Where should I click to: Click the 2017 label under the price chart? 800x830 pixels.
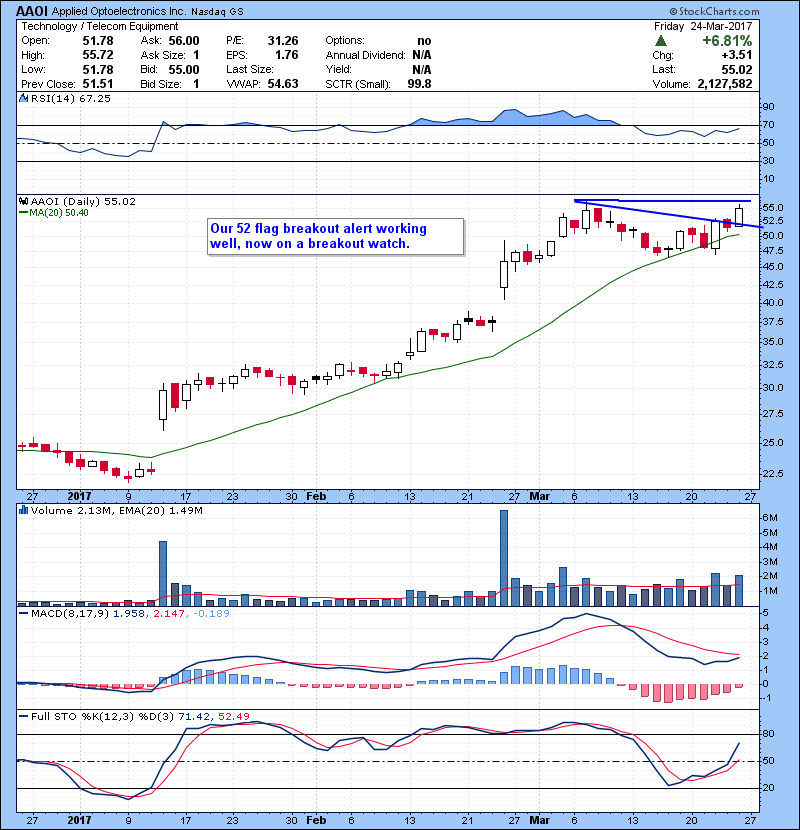pos(80,497)
